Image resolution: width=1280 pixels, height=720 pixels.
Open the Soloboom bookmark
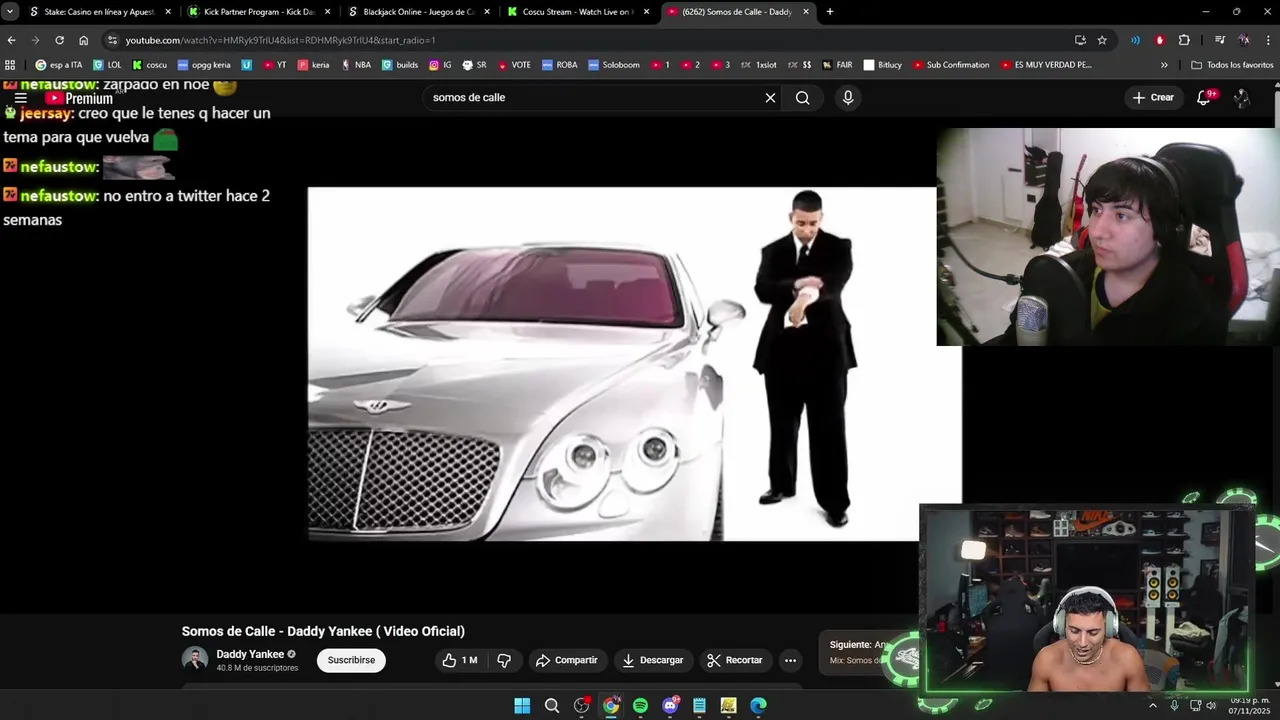click(x=614, y=65)
